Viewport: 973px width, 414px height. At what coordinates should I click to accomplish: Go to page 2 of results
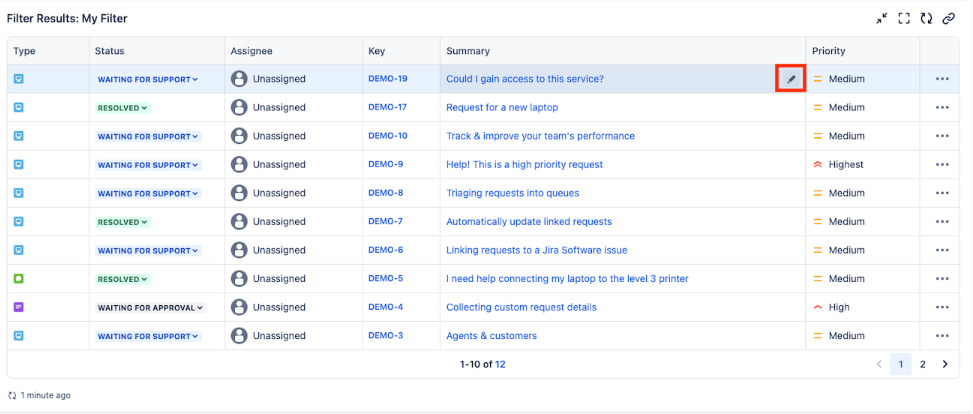pos(923,364)
